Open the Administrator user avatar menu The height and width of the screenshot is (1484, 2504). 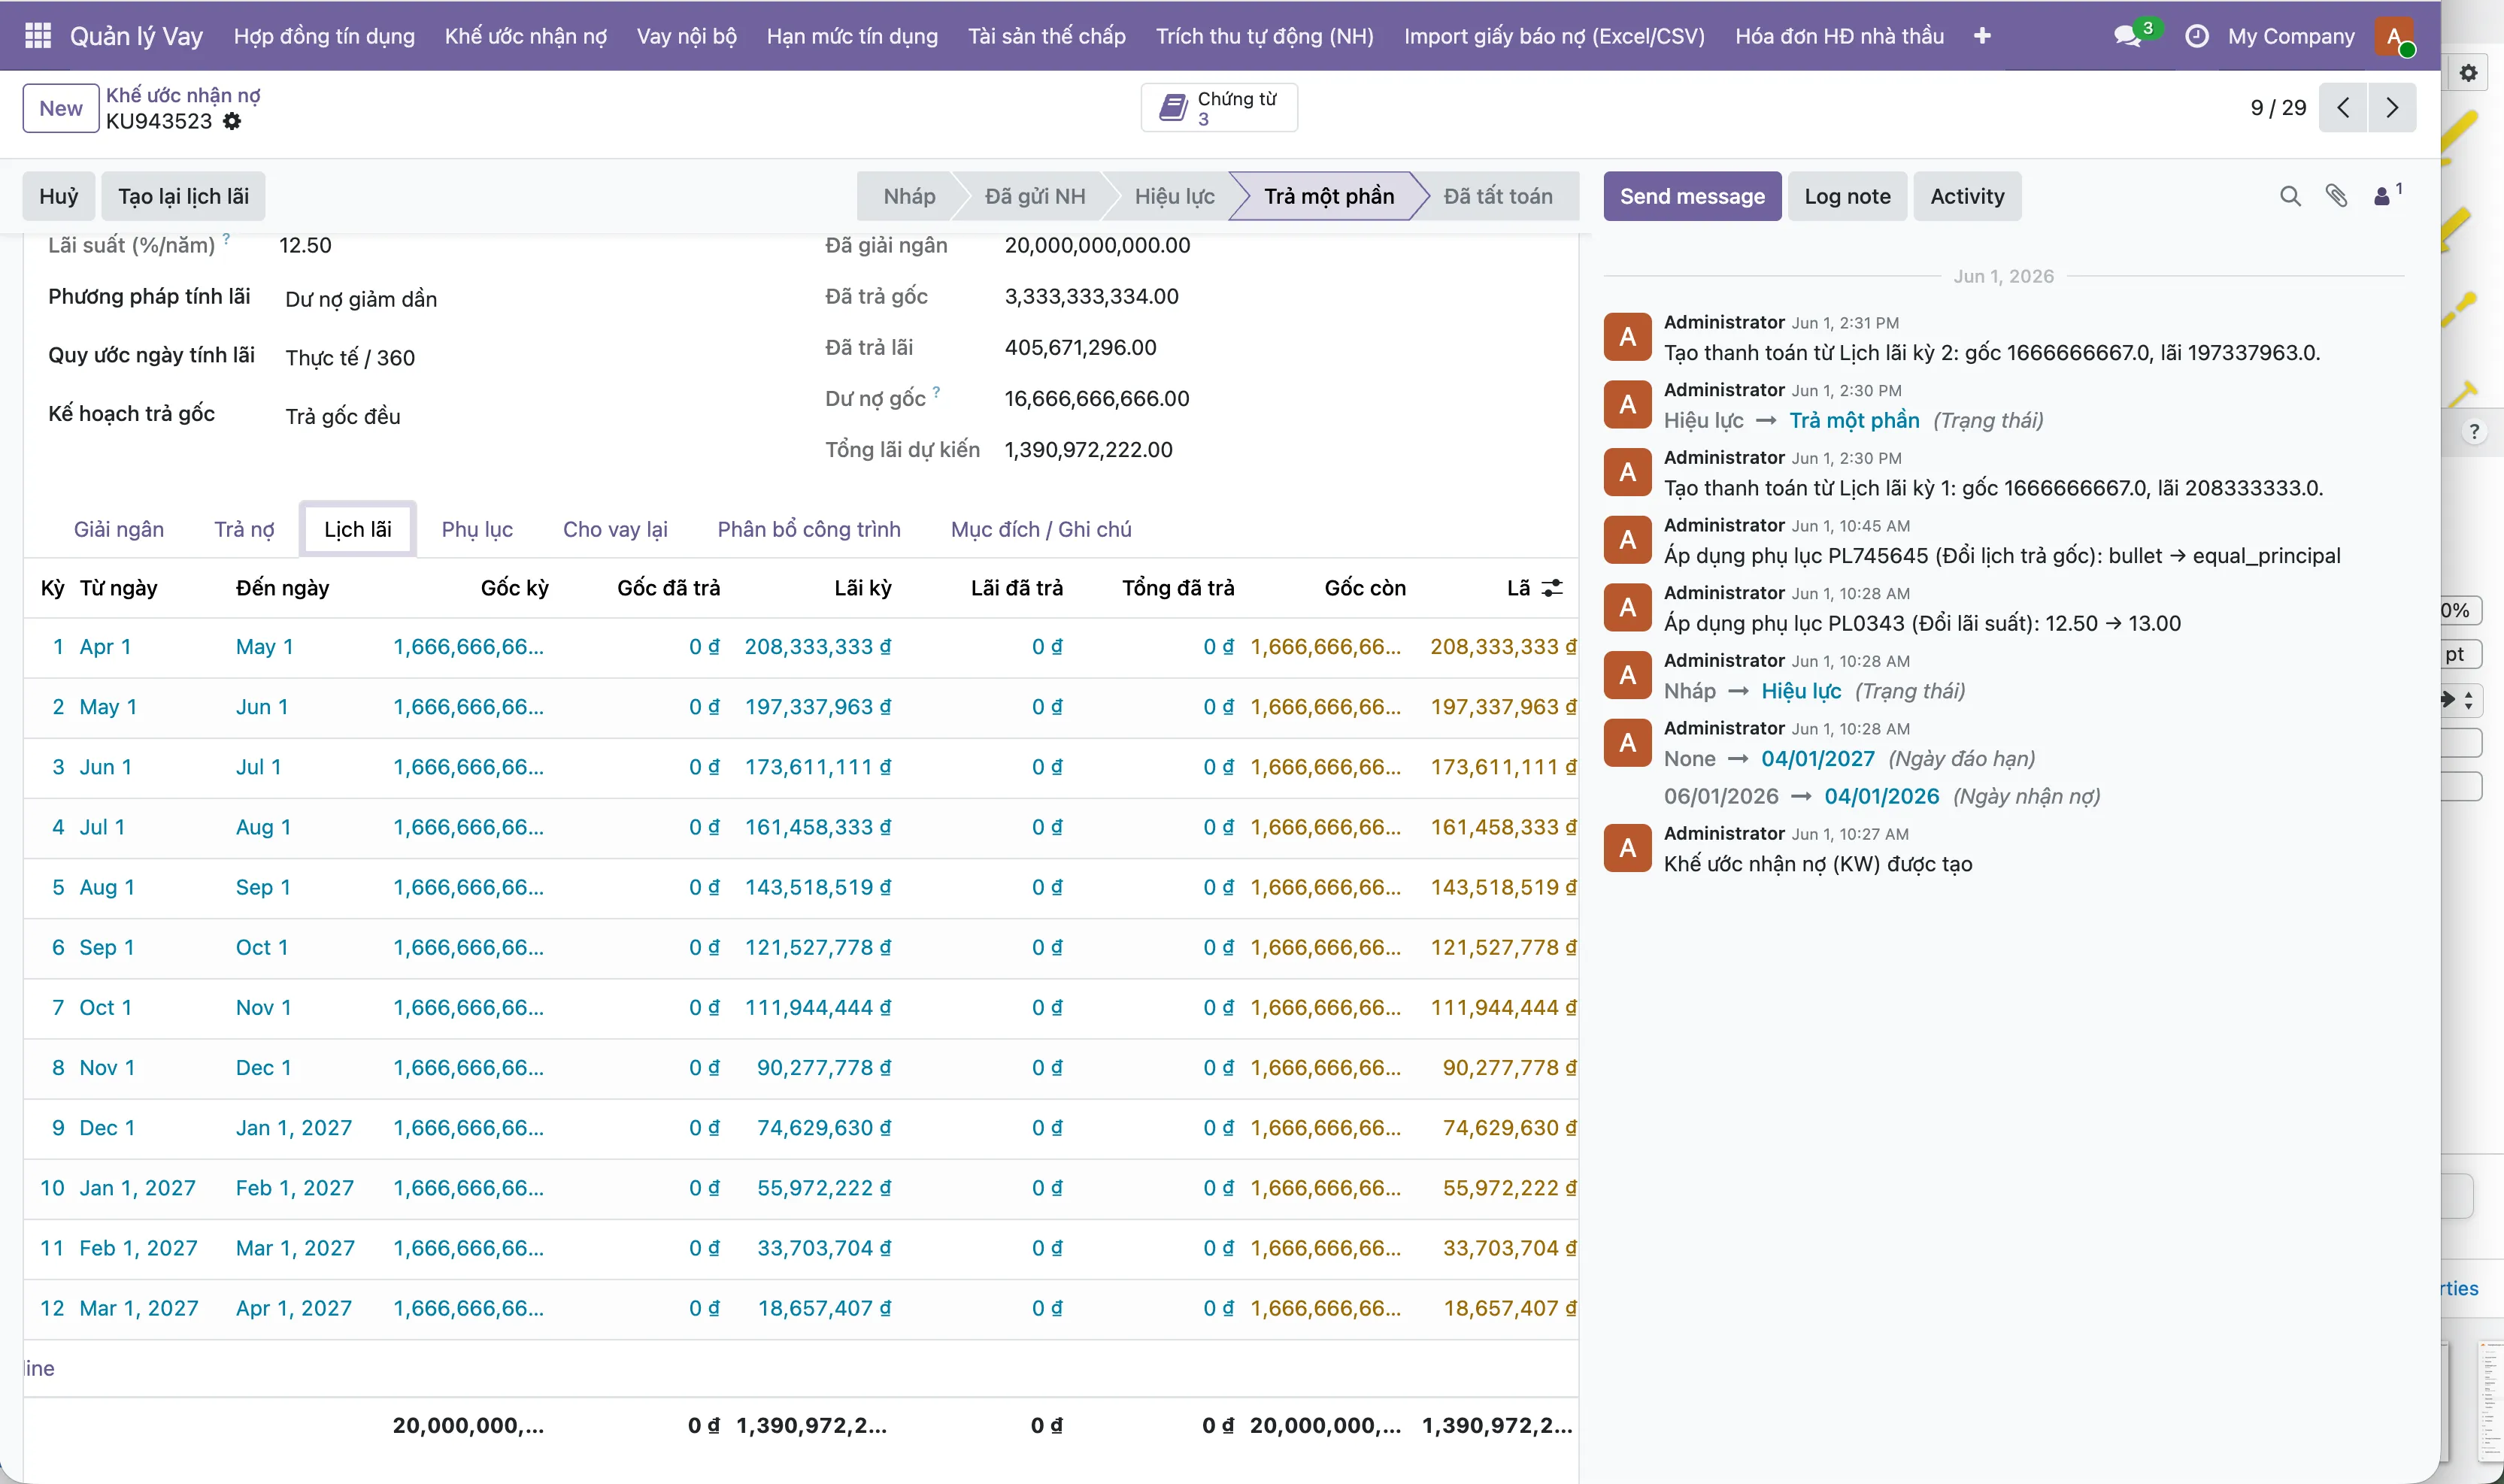tap(2394, 36)
